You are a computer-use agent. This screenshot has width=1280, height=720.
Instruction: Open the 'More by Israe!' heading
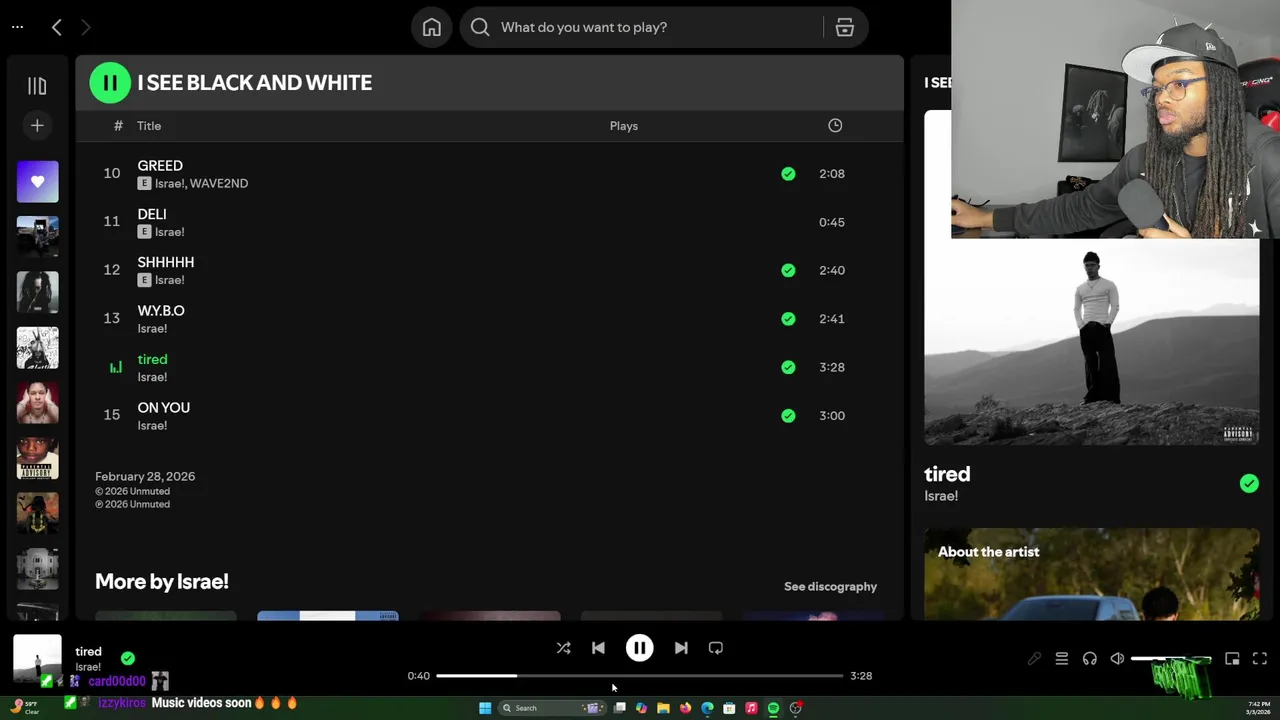[162, 581]
